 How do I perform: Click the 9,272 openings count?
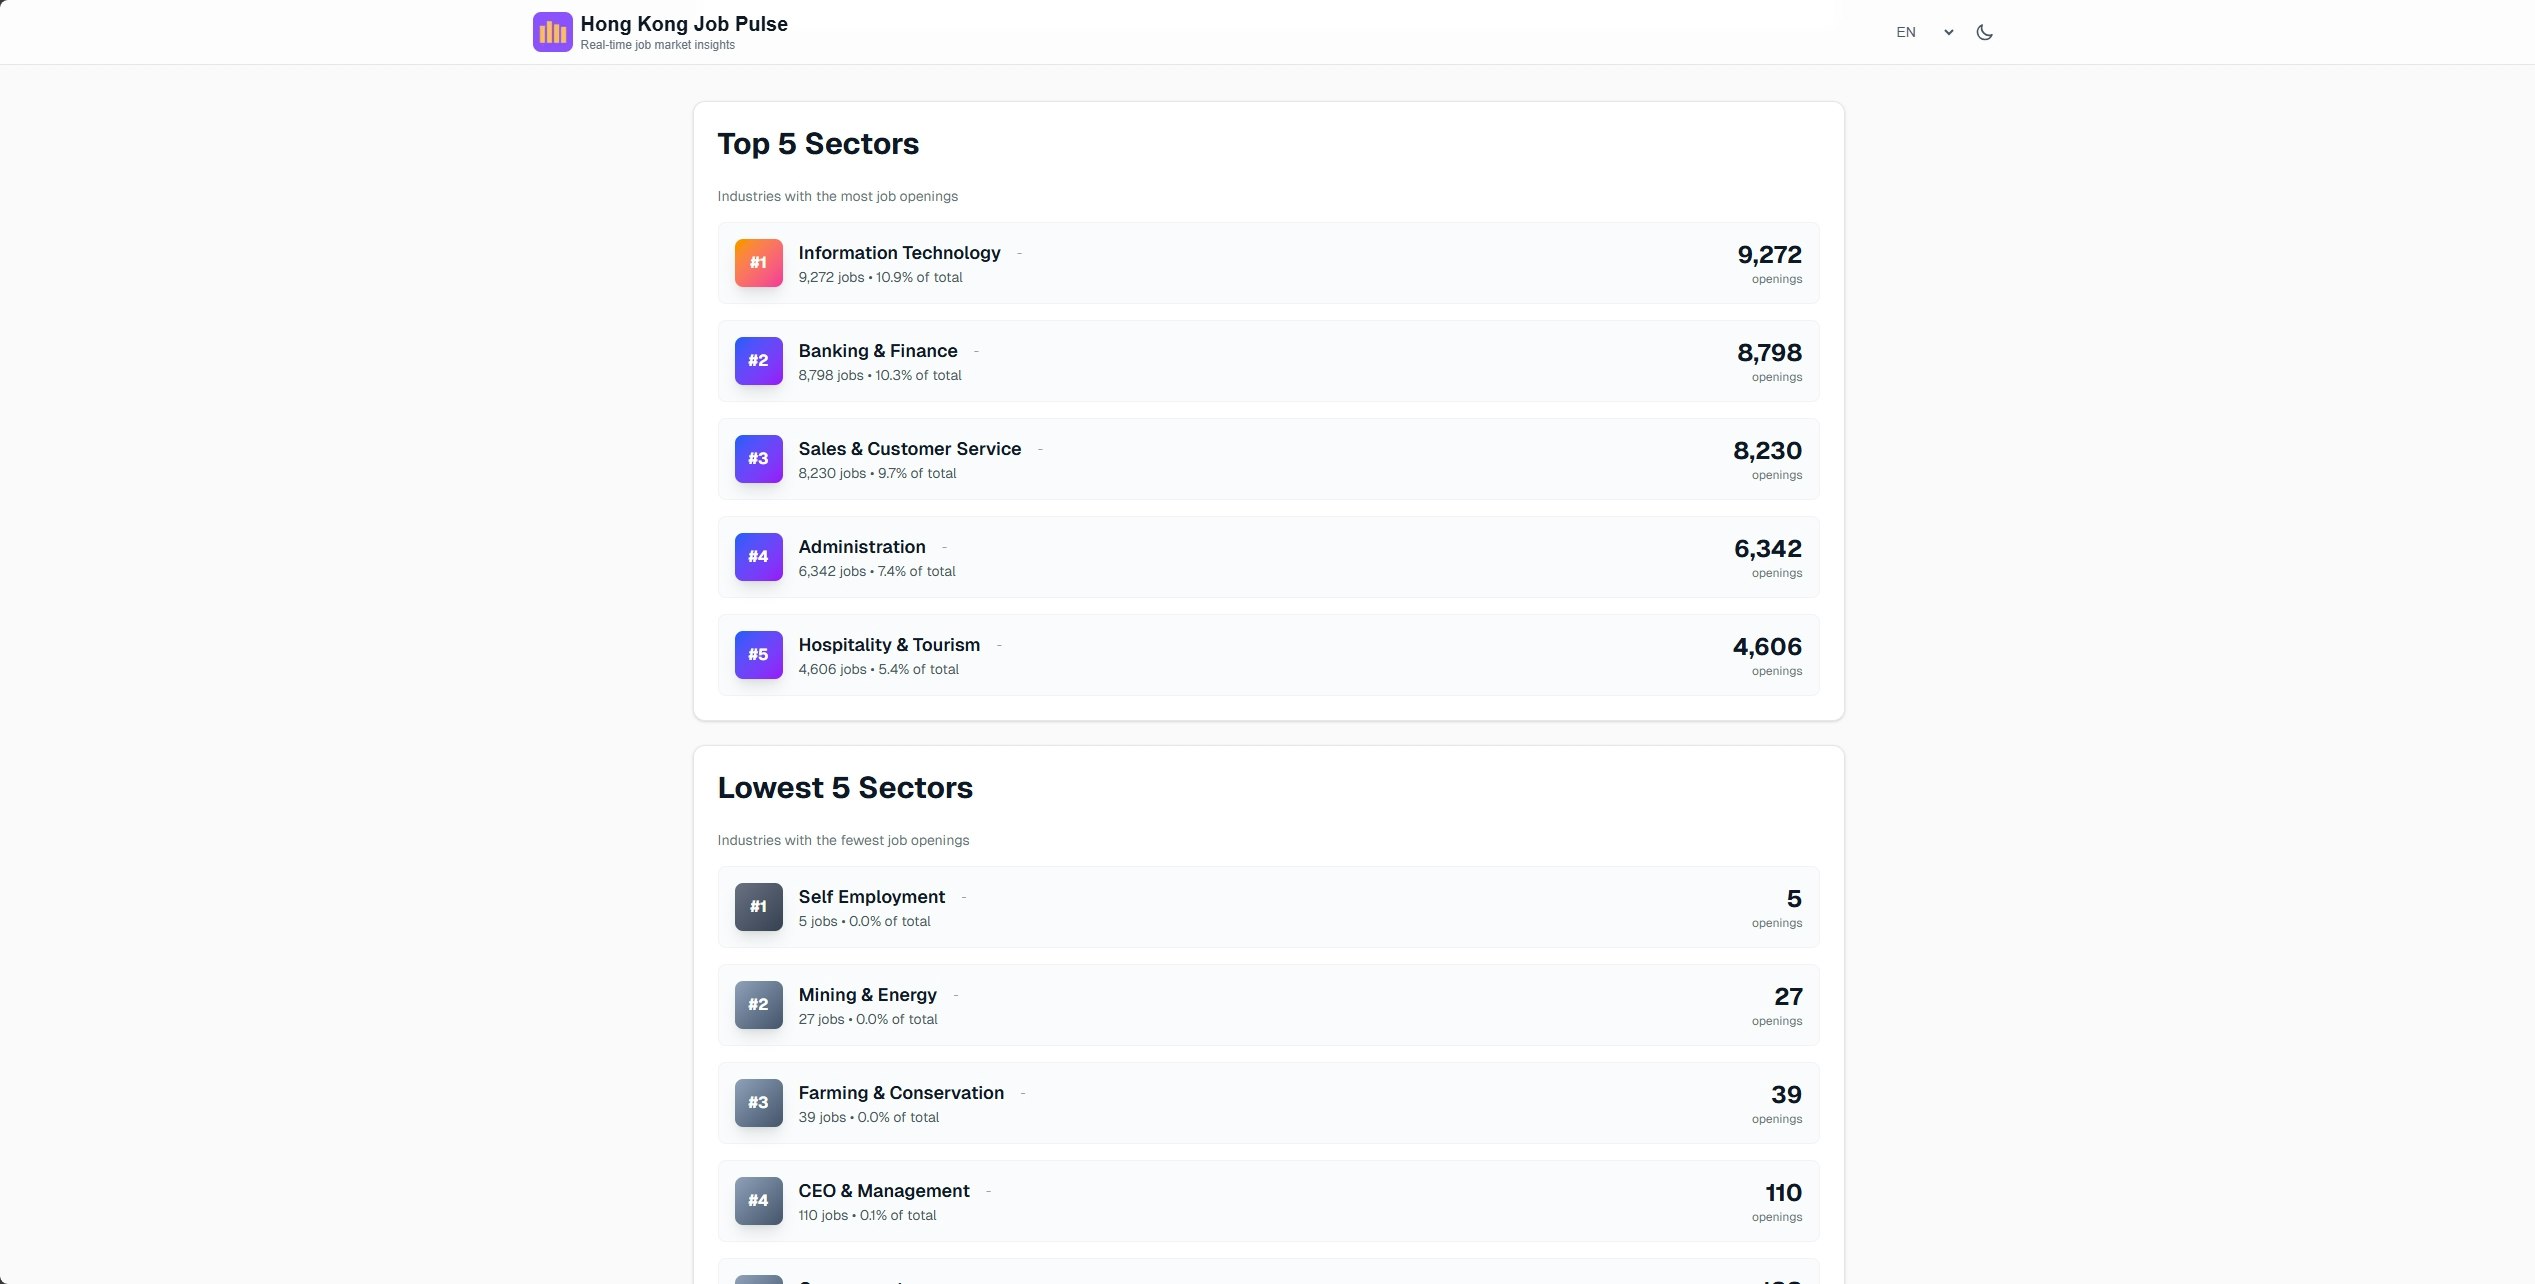(1769, 255)
